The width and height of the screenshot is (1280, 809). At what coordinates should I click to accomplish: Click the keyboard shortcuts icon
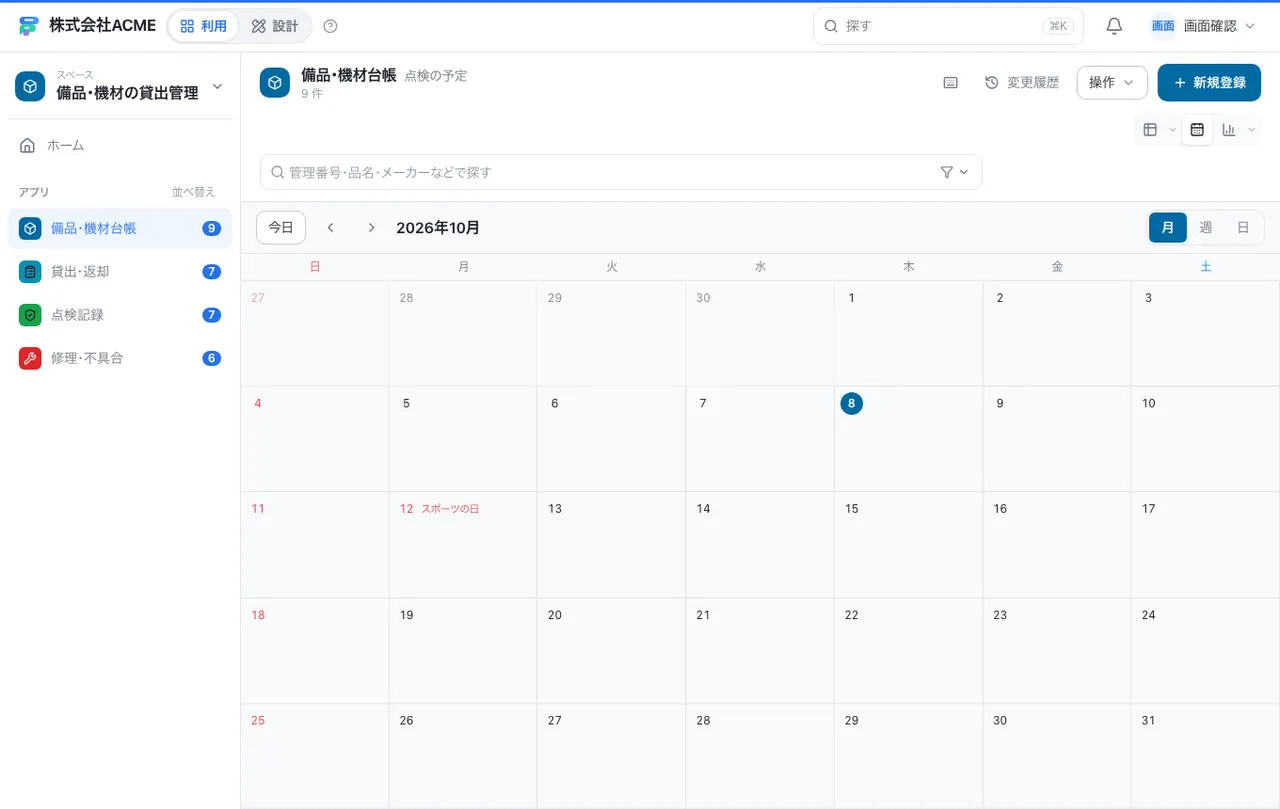951,83
